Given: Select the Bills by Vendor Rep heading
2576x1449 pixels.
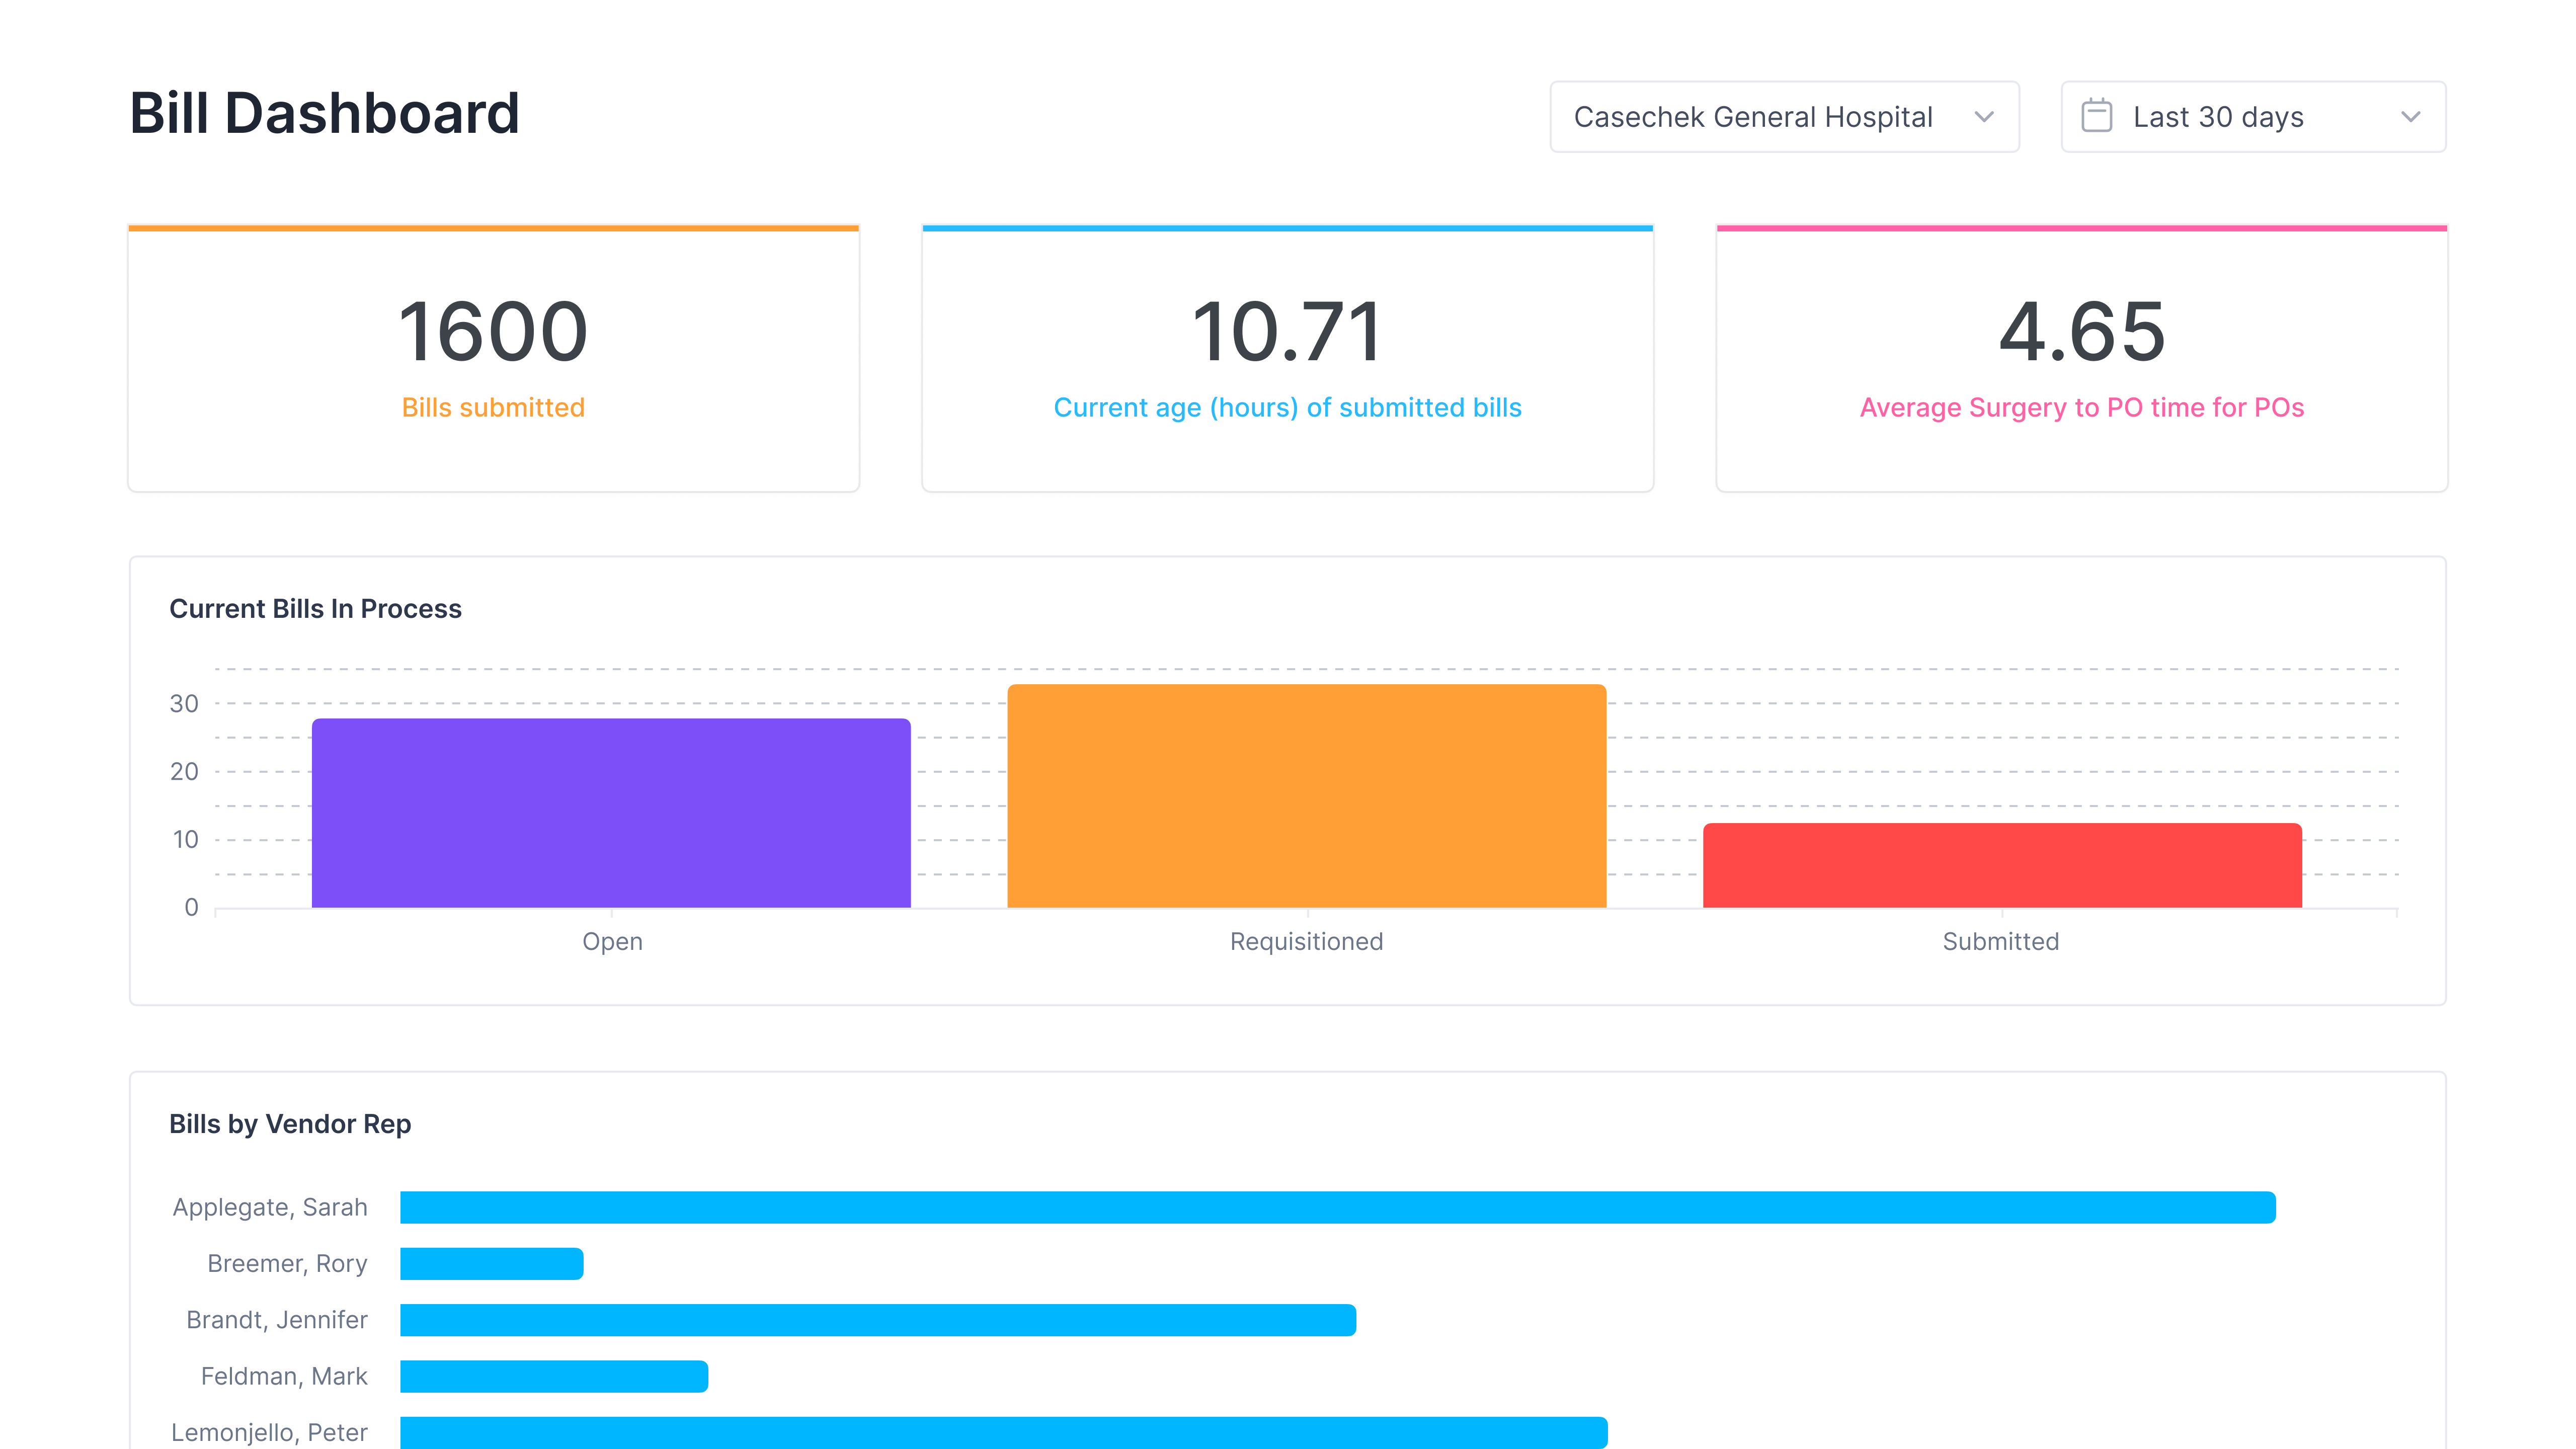Looking at the screenshot, I should (x=291, y=1123).
